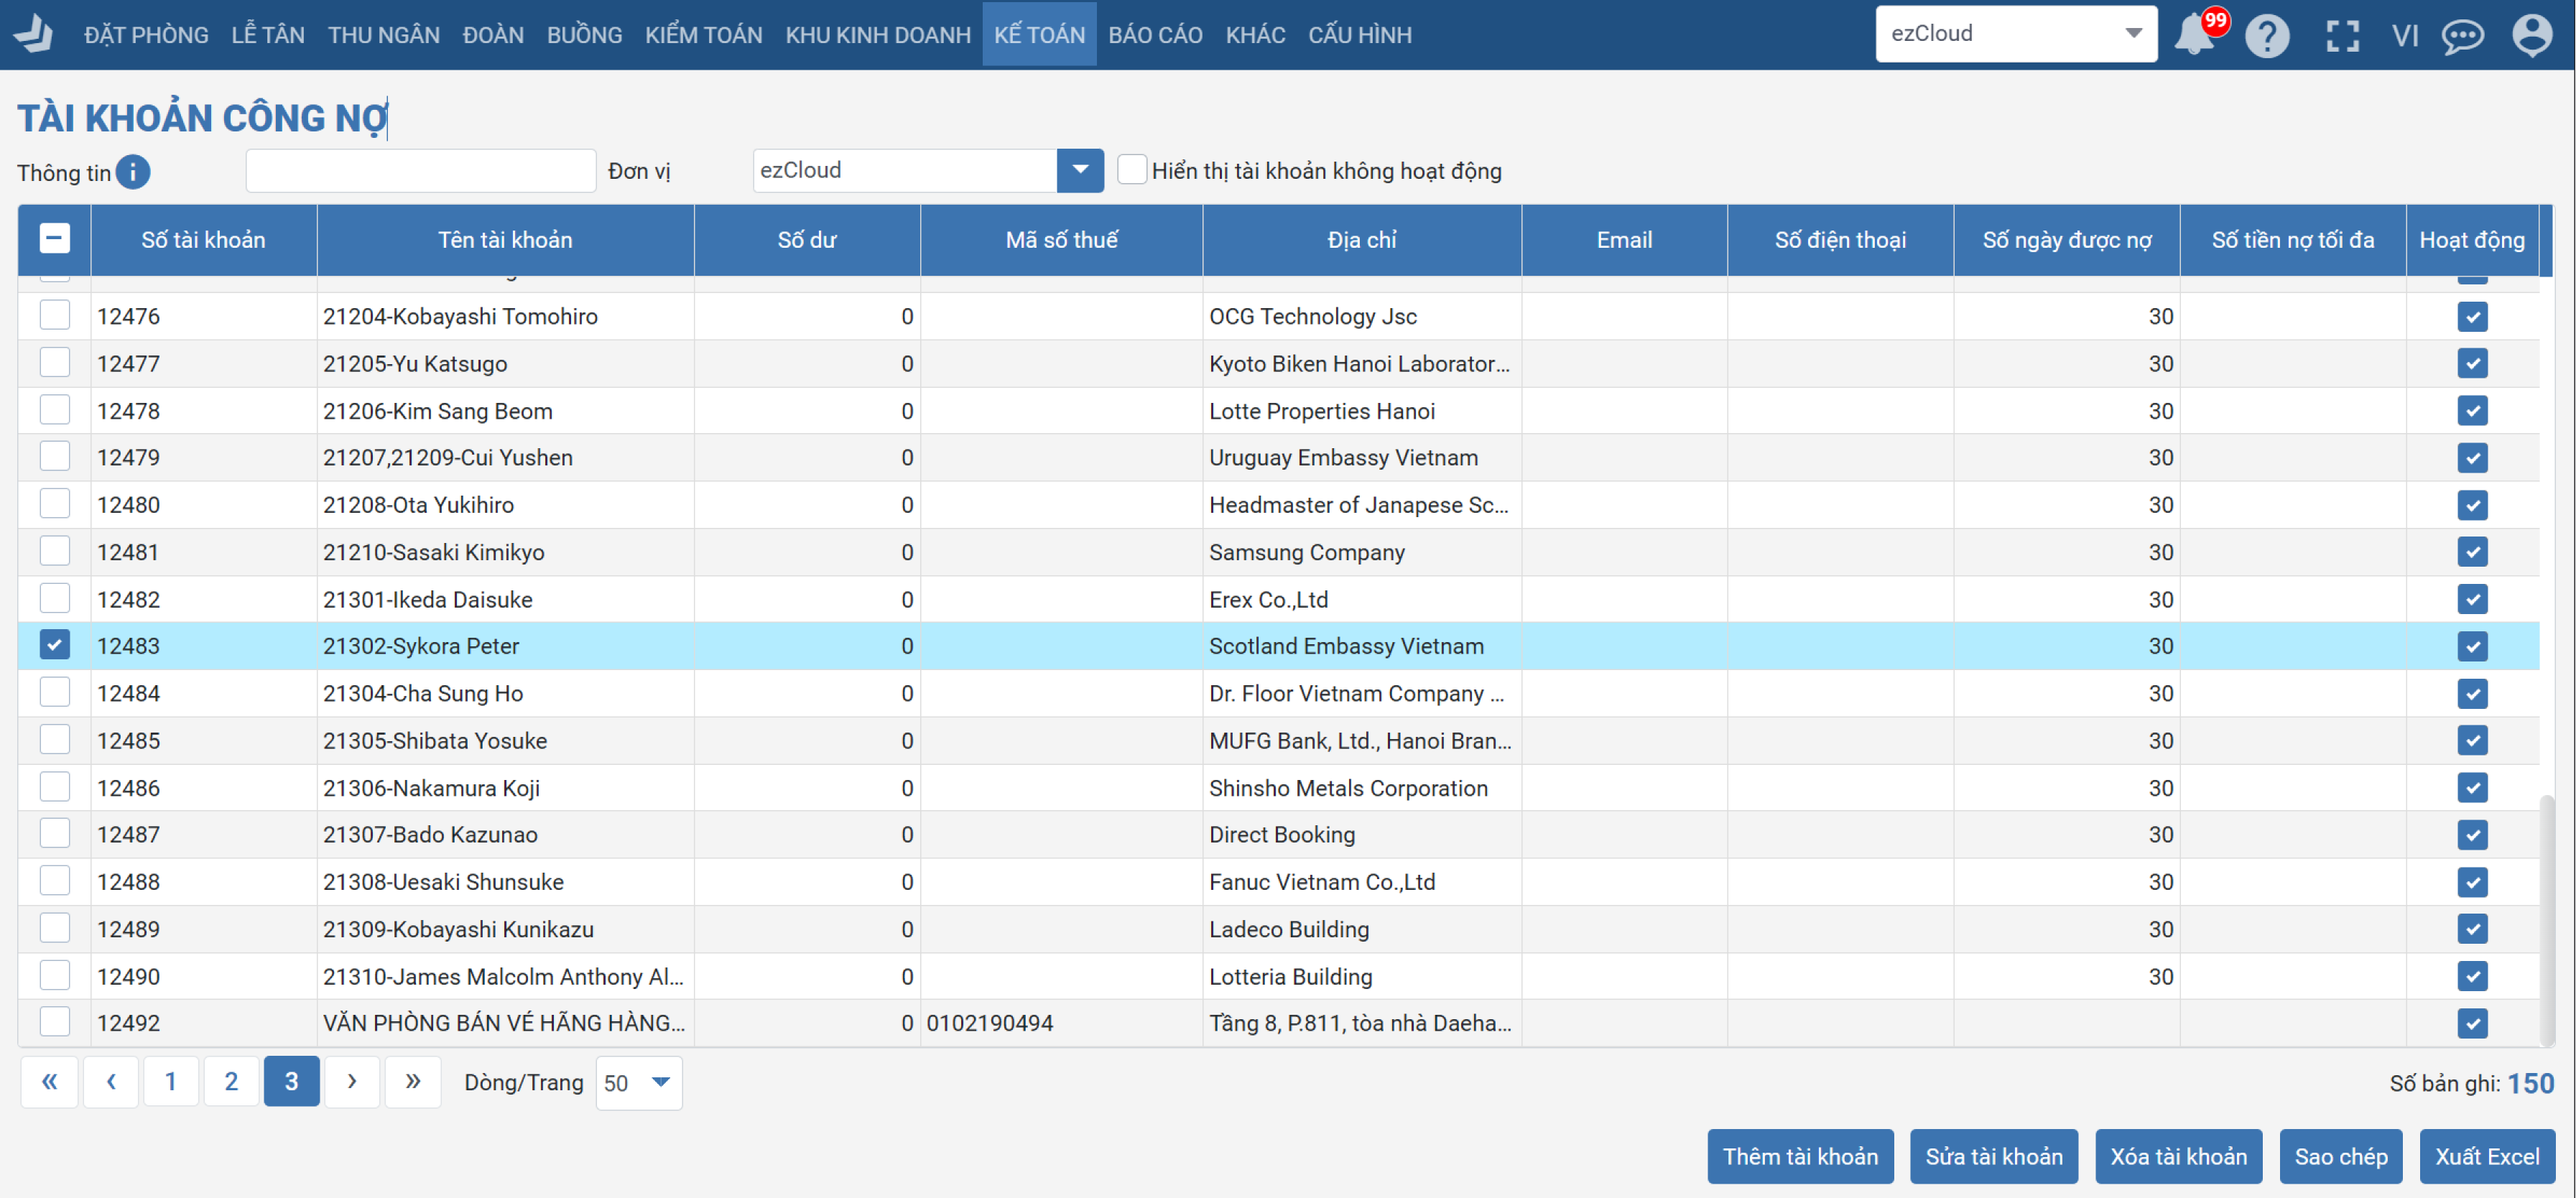2576x1198 pixels.
Task: Select account name 21301-Ikeda Daisuke
Action: click(x=427, y=599)
